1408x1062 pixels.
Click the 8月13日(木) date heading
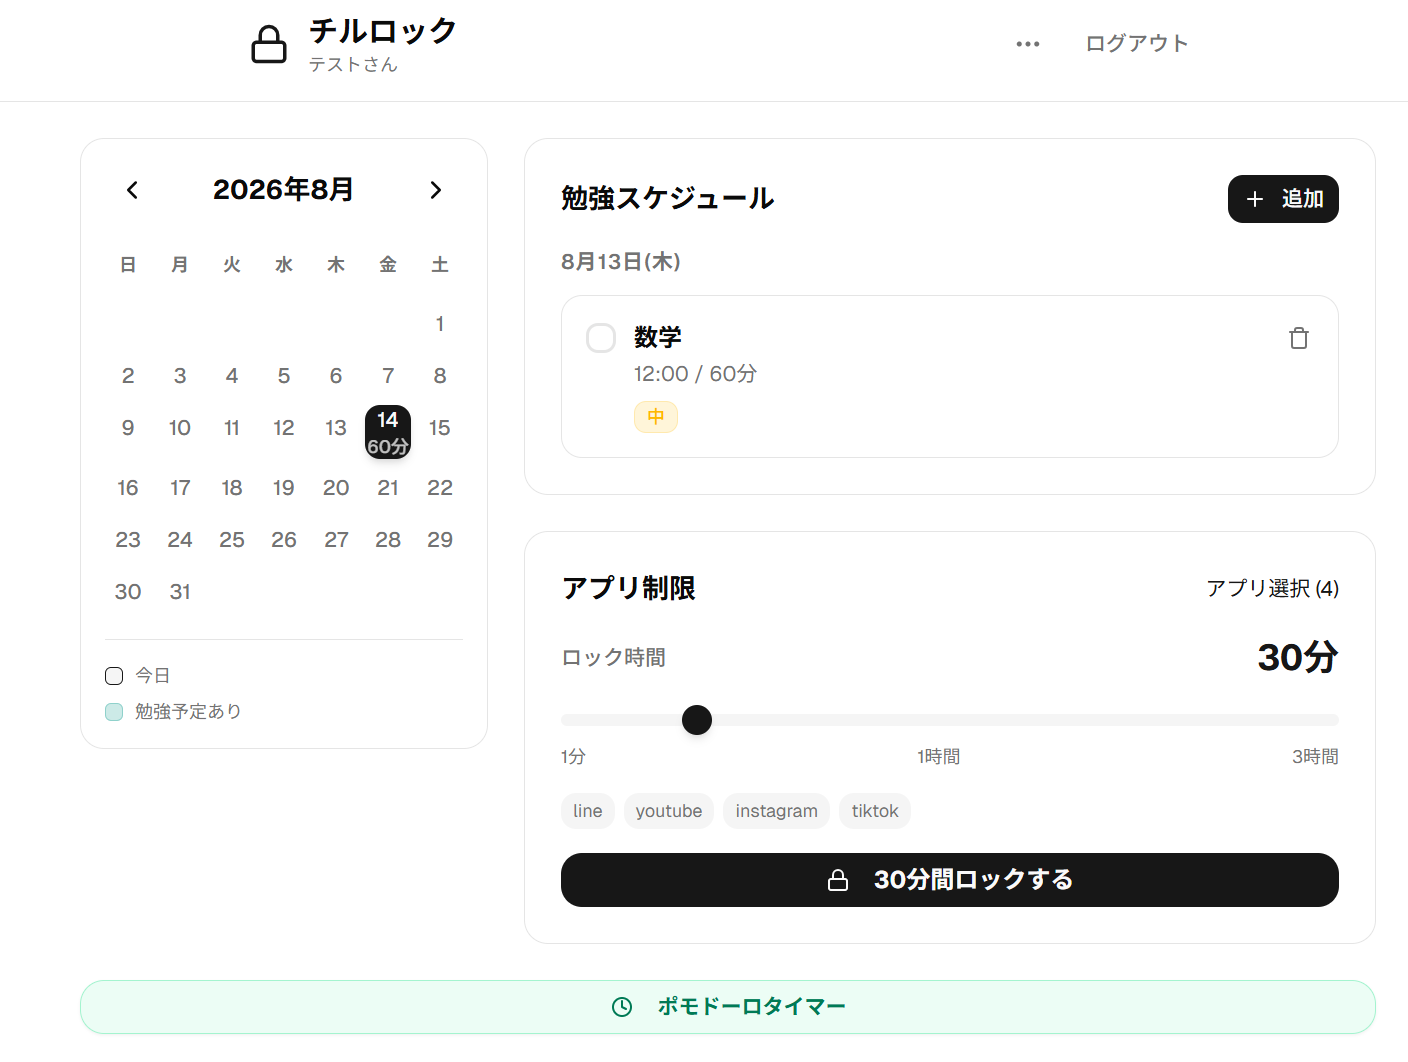621,262
